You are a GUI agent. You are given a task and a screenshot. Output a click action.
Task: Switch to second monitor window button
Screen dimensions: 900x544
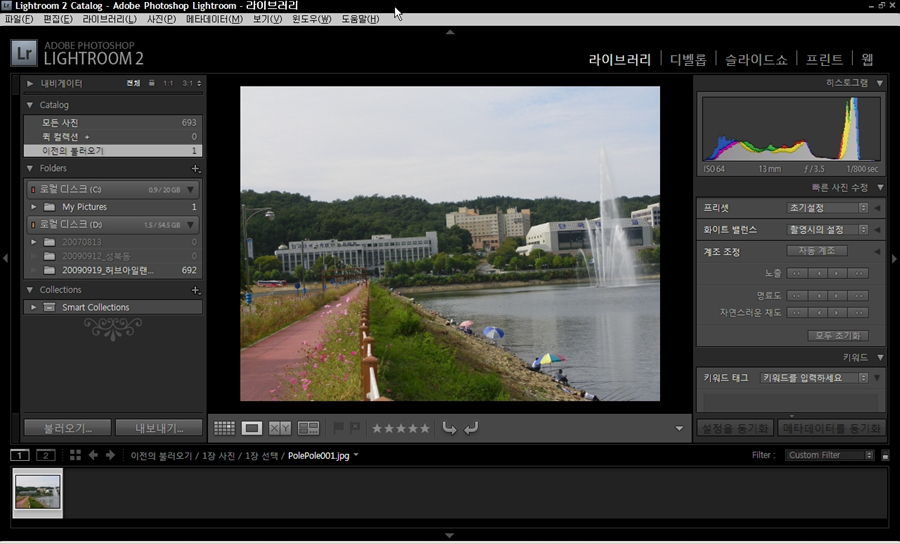point(45,455)
